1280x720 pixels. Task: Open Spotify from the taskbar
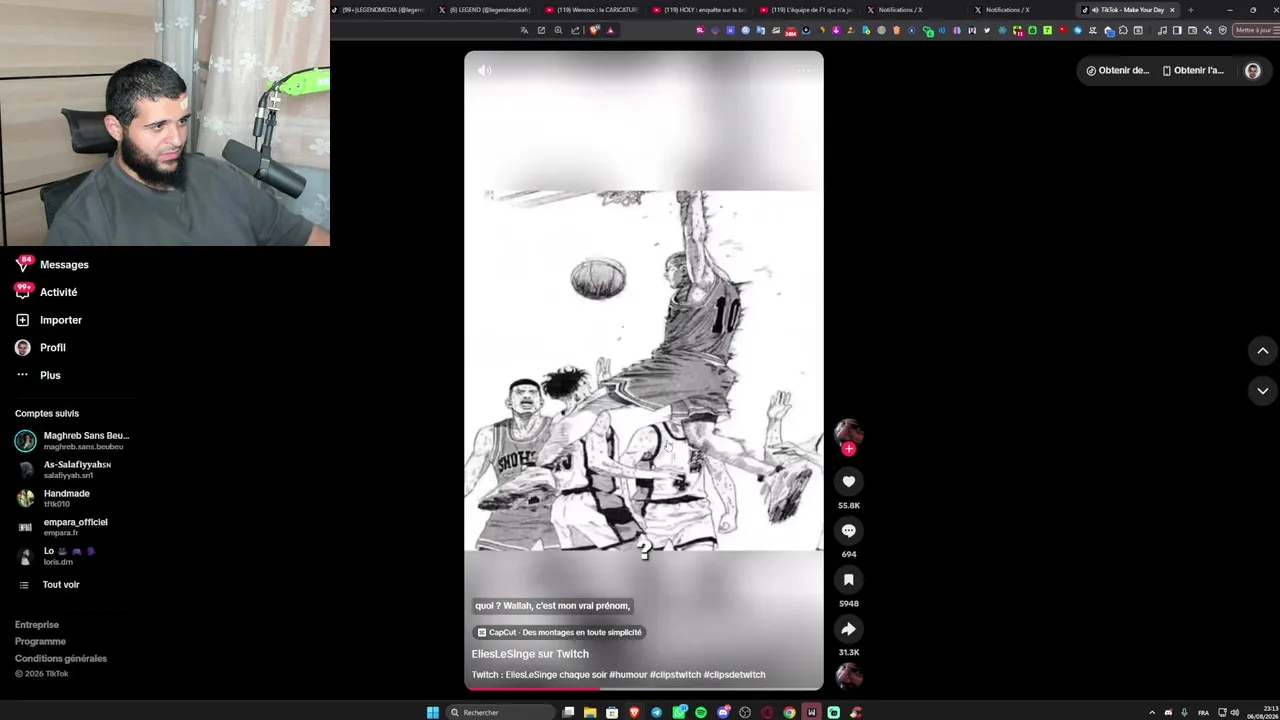point(701,712)
